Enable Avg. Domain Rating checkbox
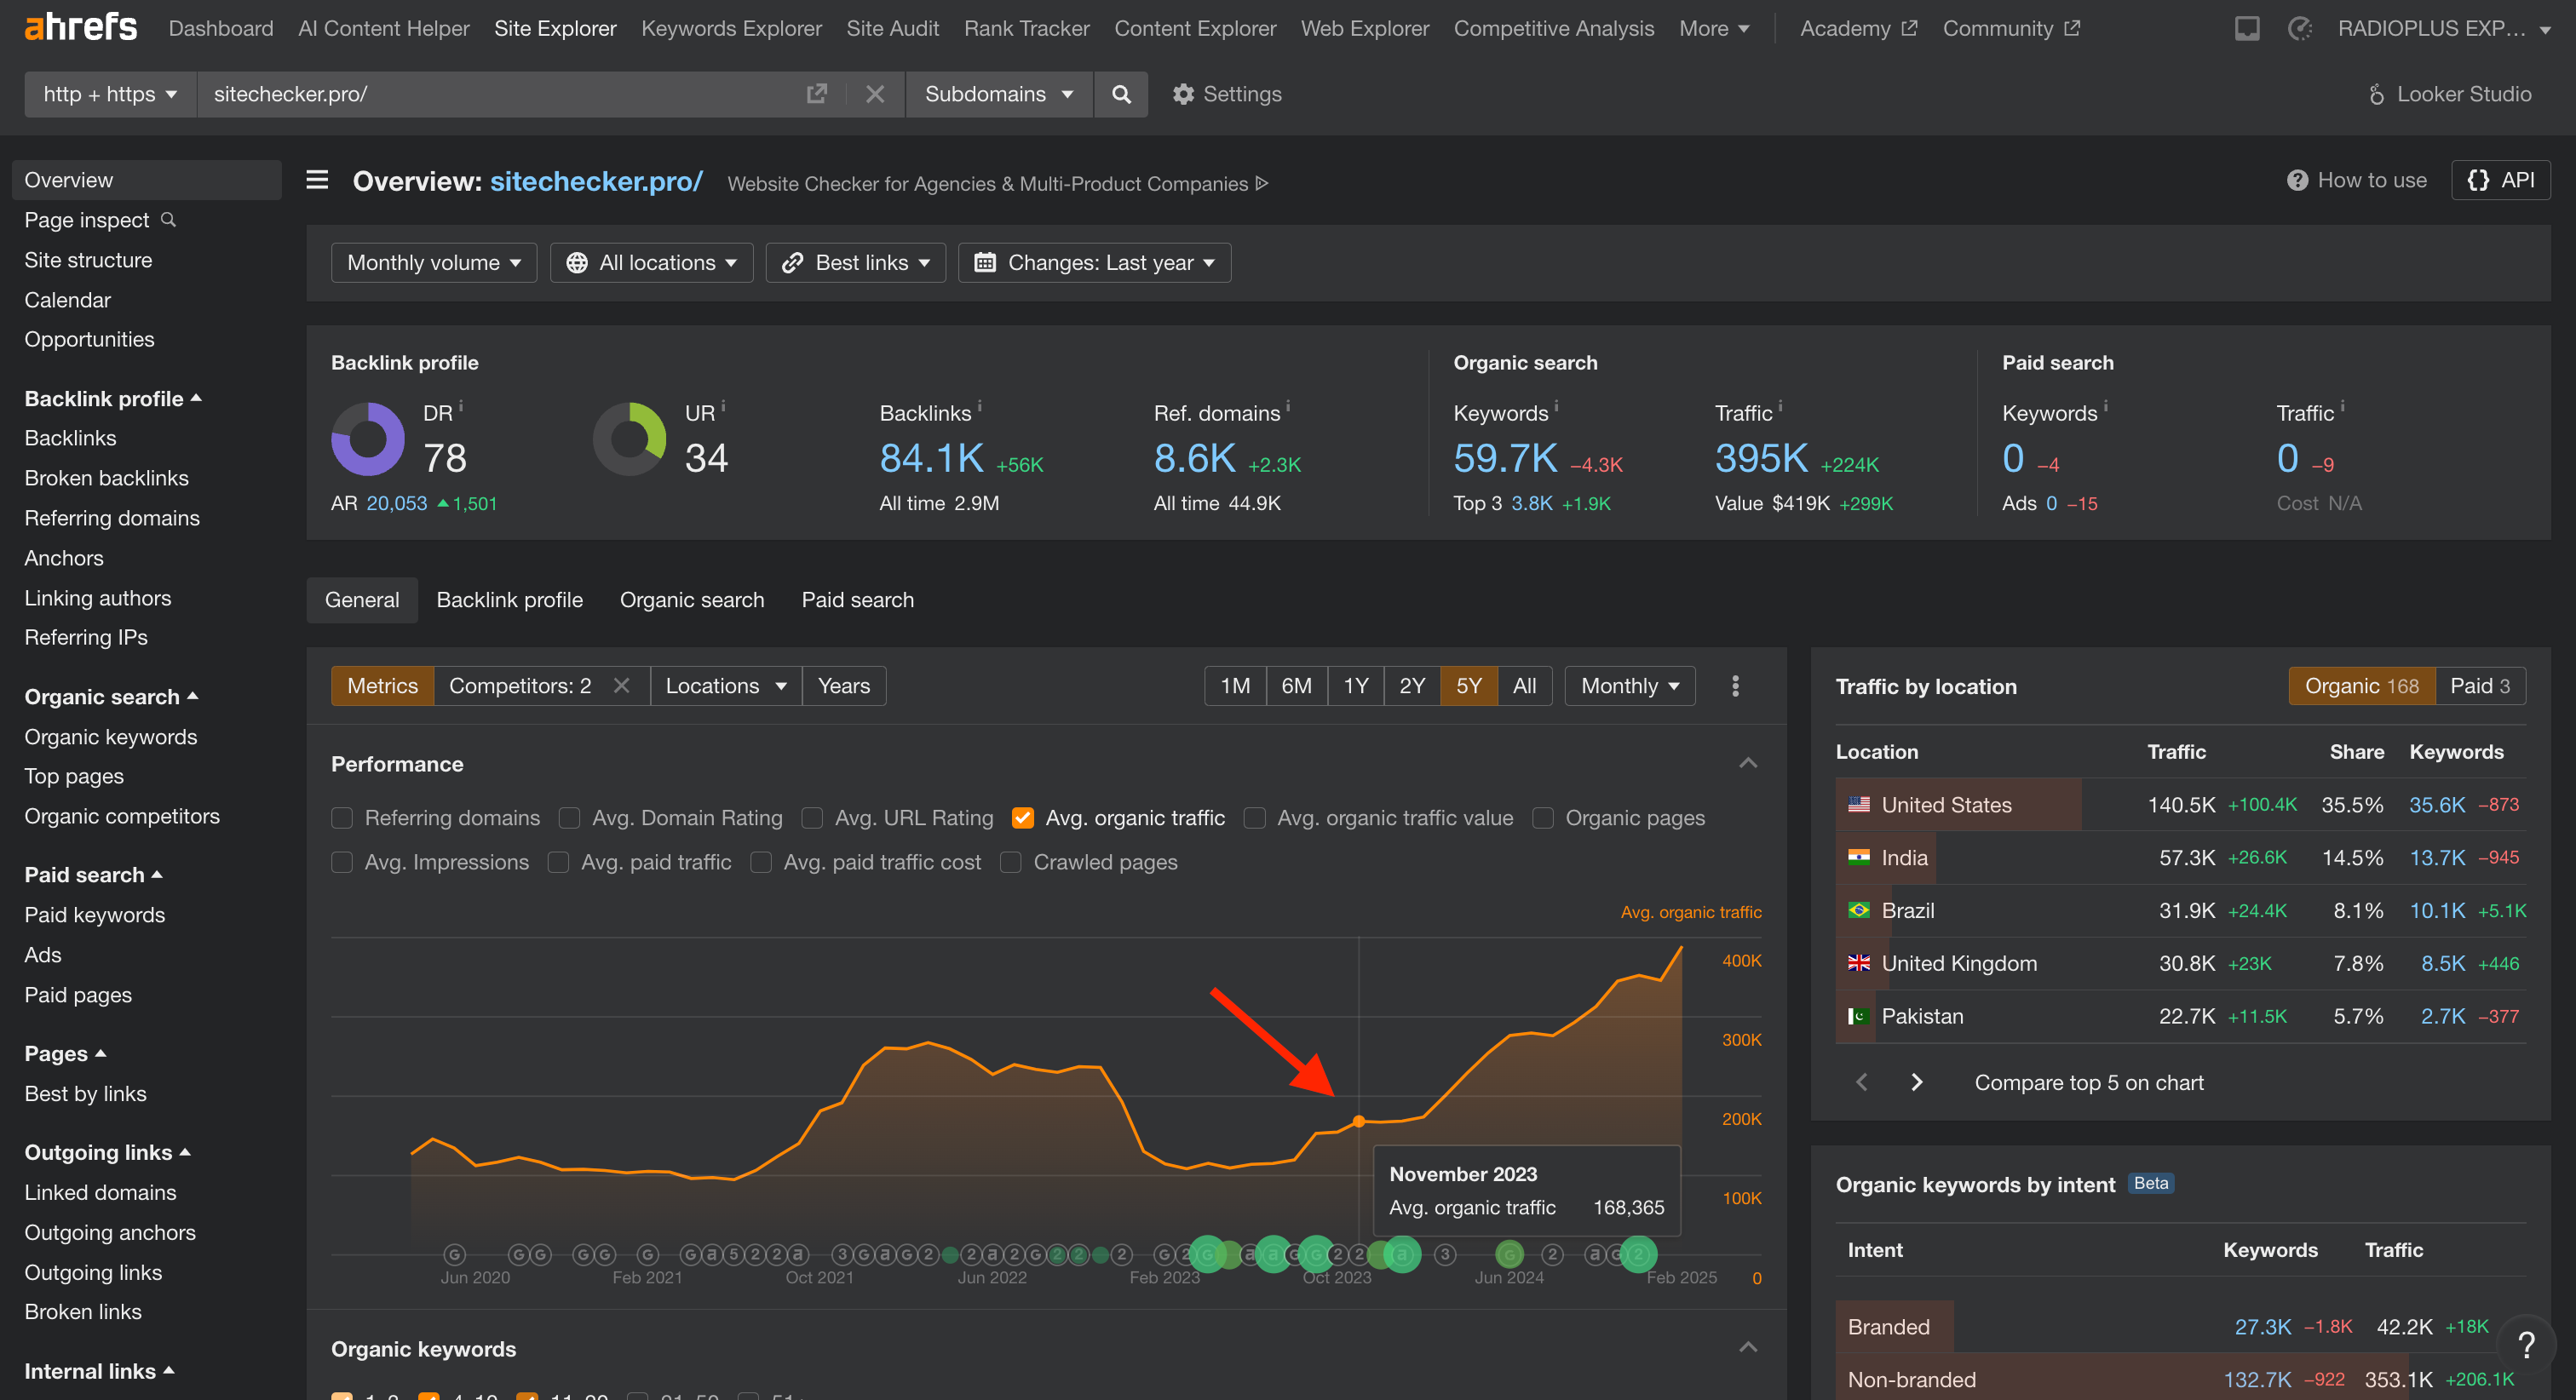The image size is (2576, 1400). (569, 818)
